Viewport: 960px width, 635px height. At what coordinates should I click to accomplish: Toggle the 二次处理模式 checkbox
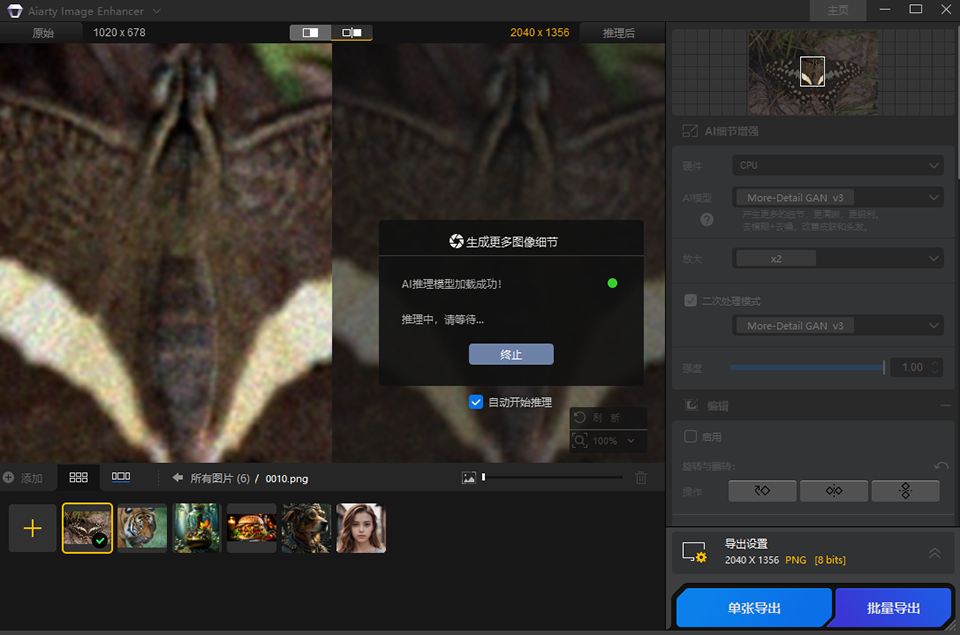(691, 301)
